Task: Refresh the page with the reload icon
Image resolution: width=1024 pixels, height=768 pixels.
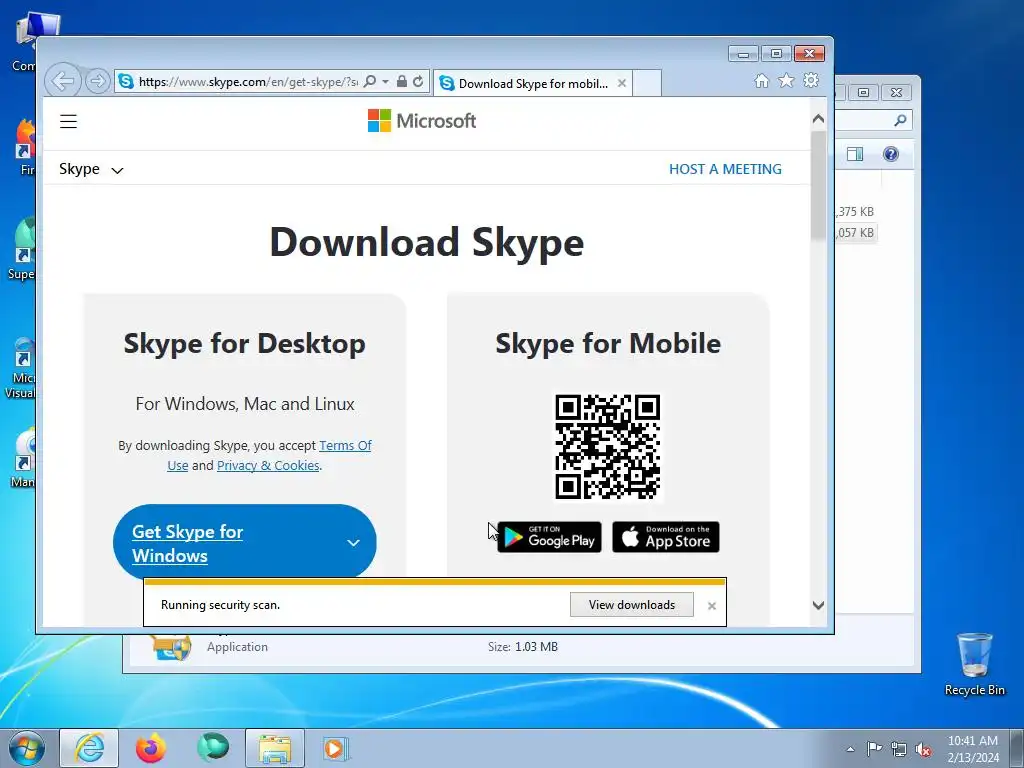Action: click(x=418, y=82)
